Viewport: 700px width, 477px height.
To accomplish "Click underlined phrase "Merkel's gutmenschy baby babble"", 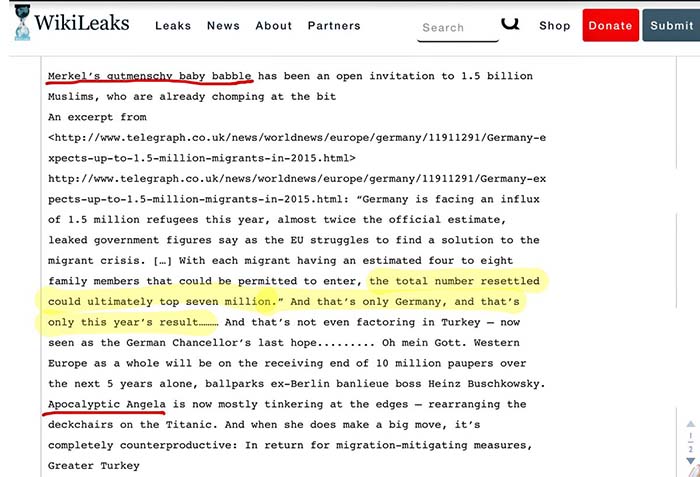I will pos(150,76).
